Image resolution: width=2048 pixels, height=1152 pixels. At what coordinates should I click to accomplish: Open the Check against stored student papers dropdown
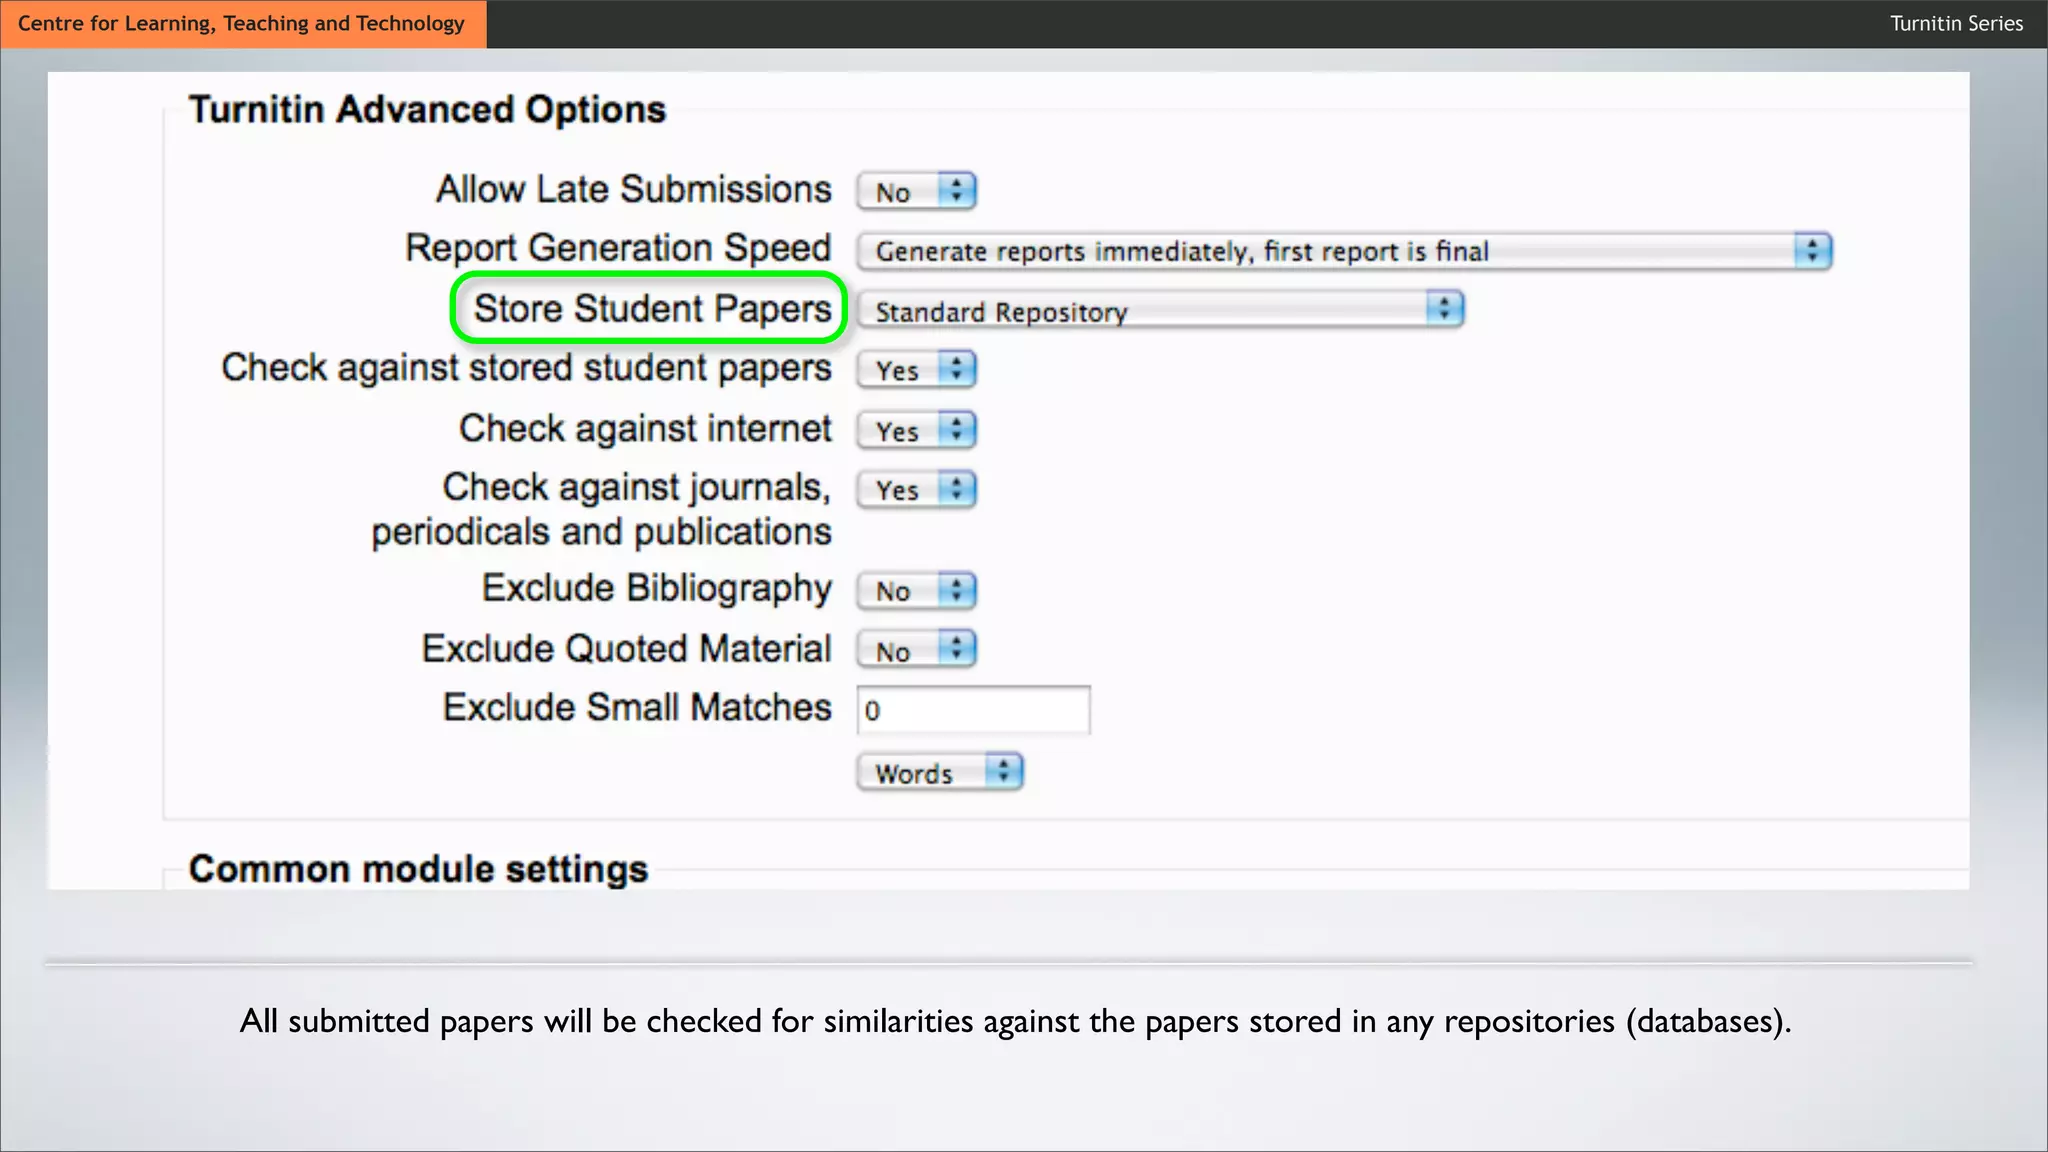(x=915, y=370)
